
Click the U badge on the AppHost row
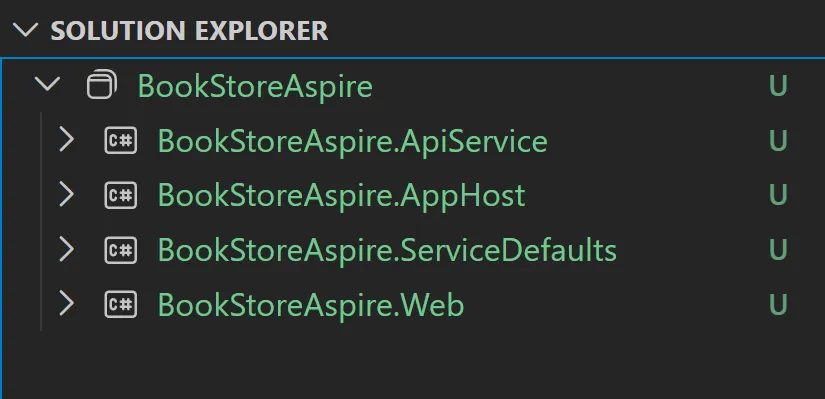click(778, 195)
